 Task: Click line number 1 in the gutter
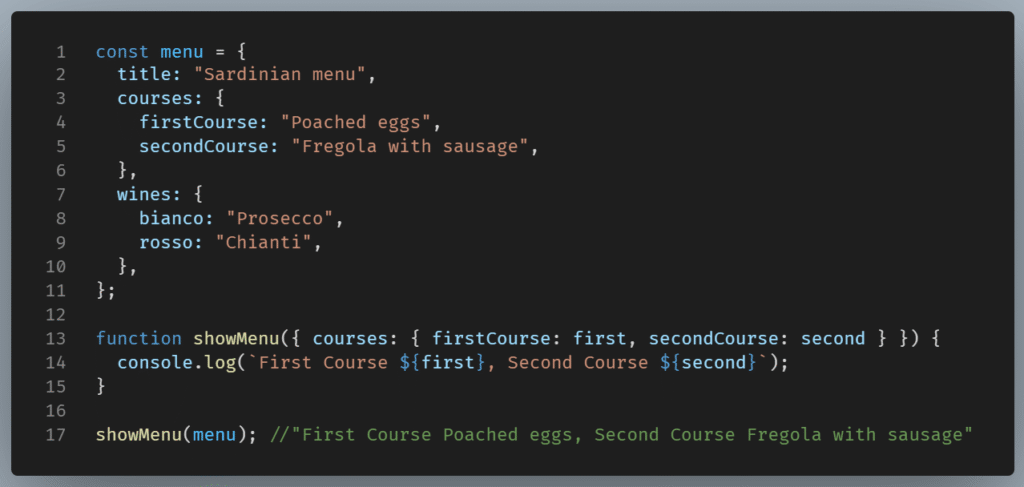point(61,51)
